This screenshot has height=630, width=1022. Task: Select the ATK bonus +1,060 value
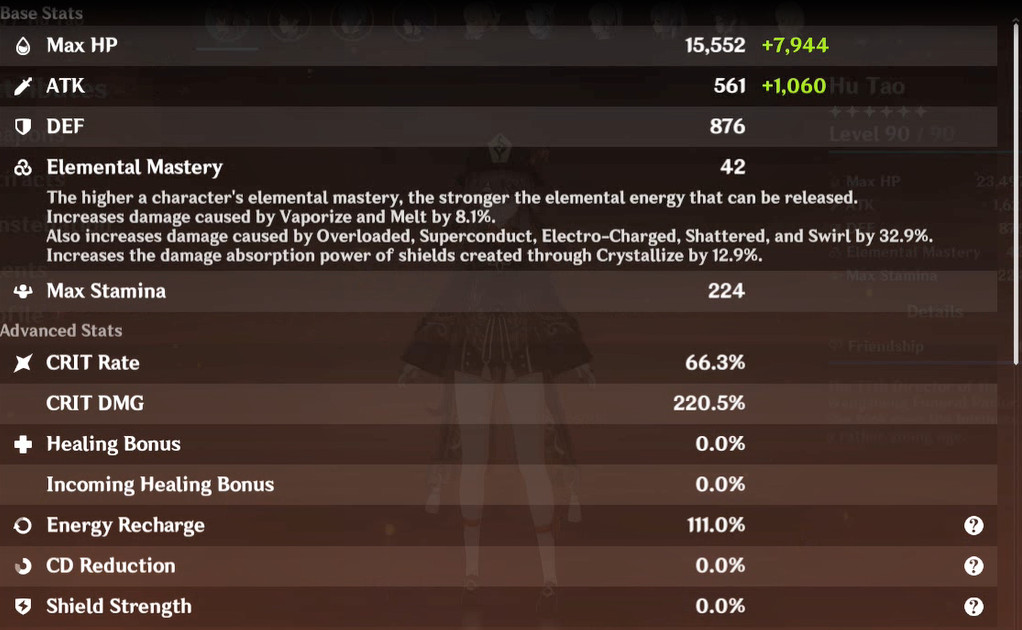pyautogui.click(x=793, y=86)
